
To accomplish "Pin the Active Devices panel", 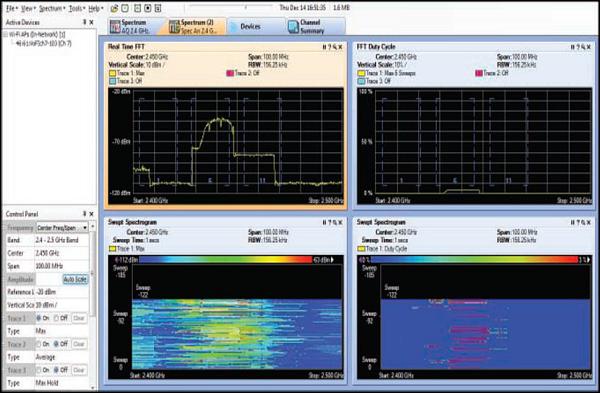I will 85,23.
